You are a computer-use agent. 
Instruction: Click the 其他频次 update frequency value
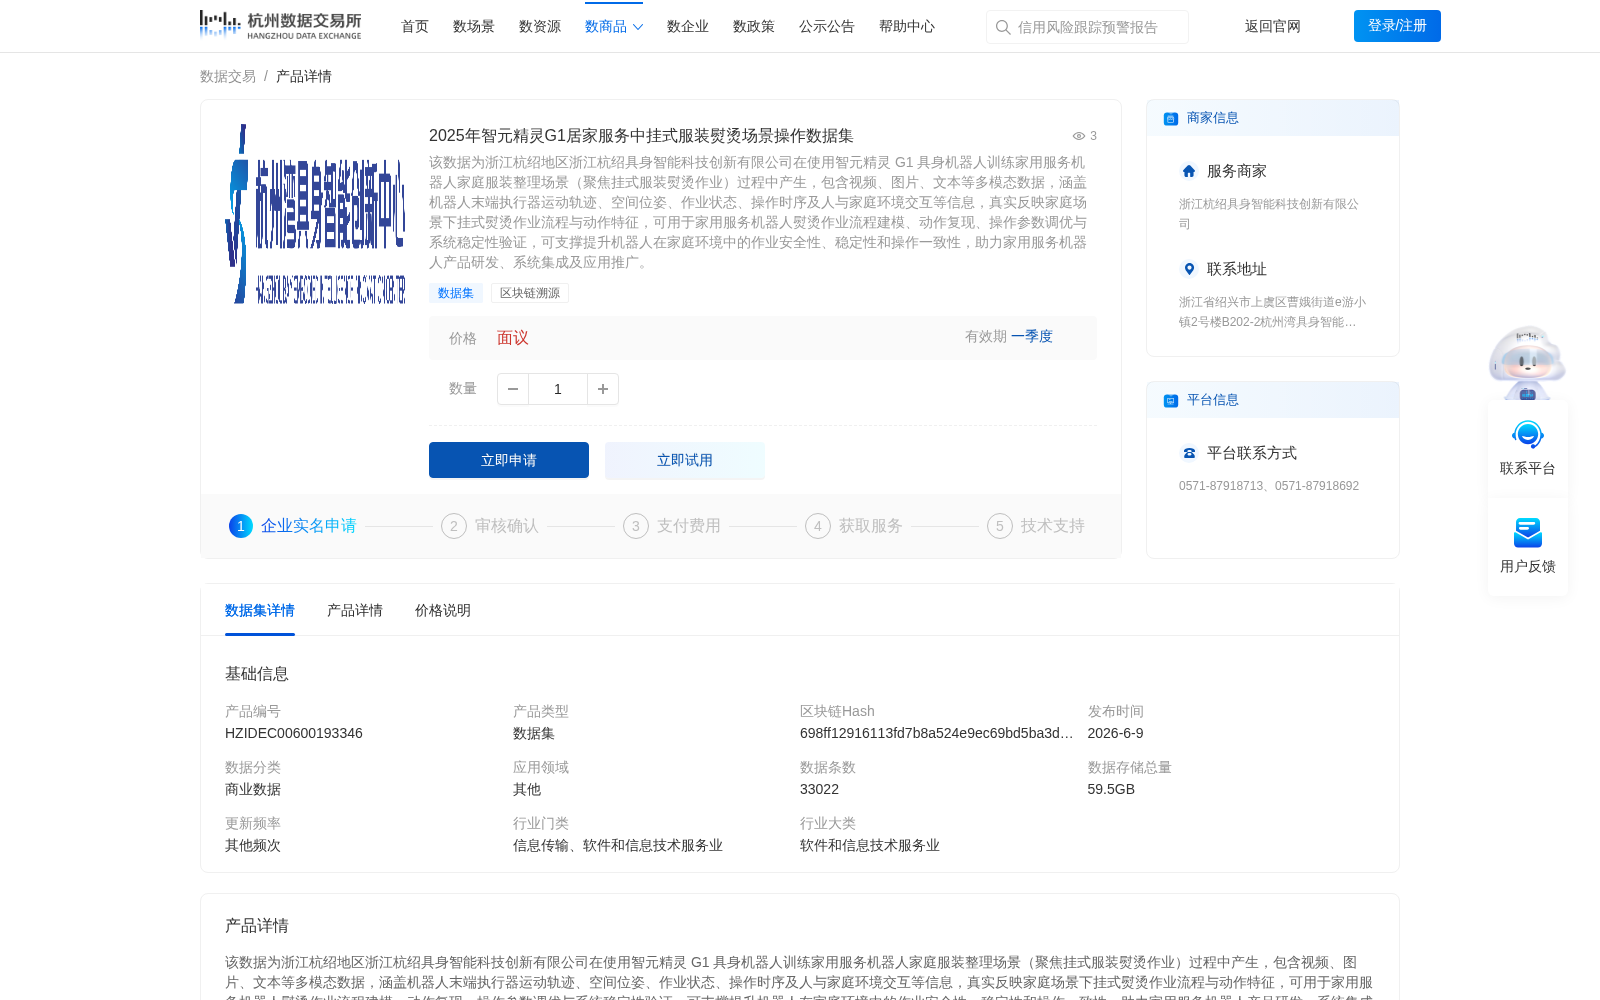pyautogui.click(x=253, y=845)
